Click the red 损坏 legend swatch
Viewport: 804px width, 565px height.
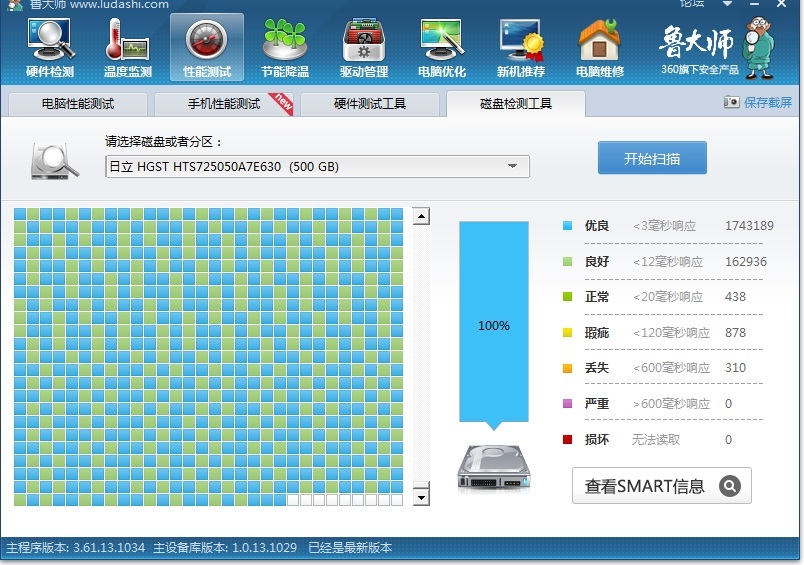(x=567, y=439)
